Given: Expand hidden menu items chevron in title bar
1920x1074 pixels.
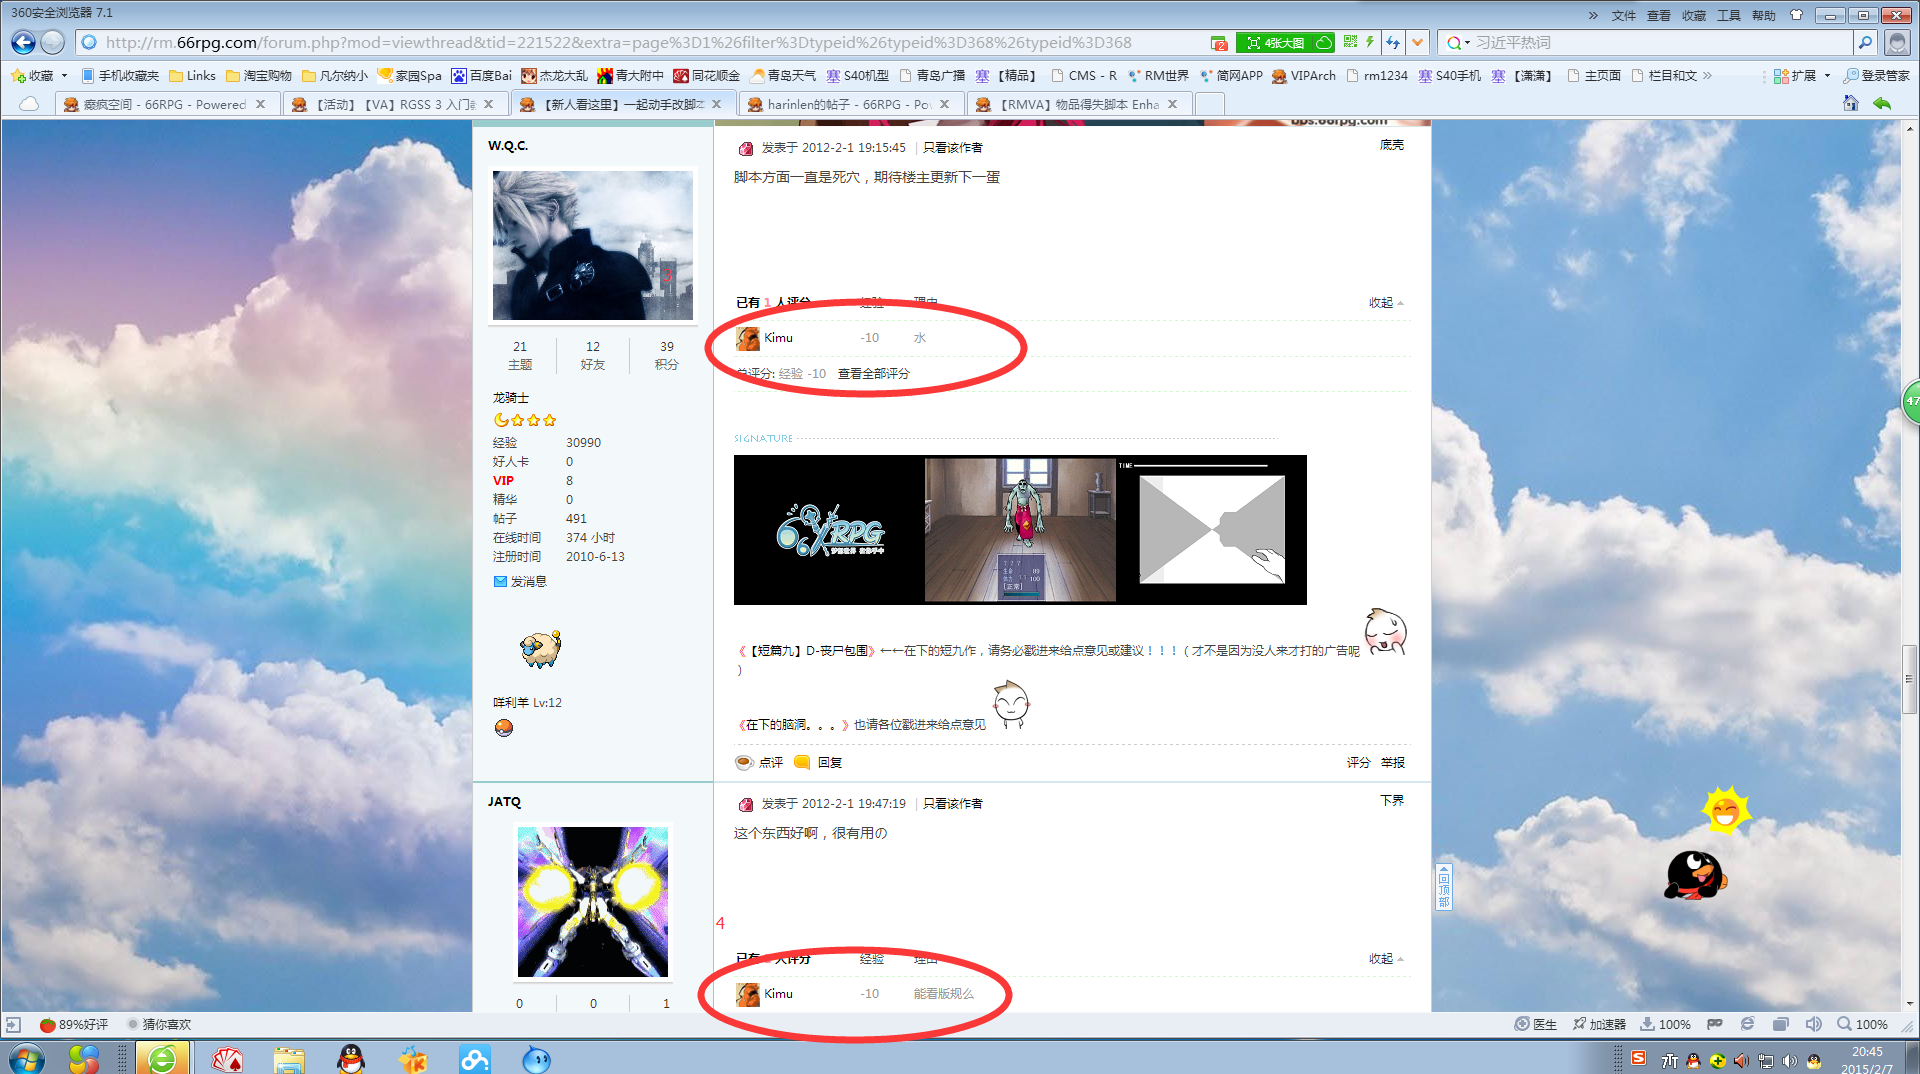Looking at the screenshot, I should coord(1593,15).
